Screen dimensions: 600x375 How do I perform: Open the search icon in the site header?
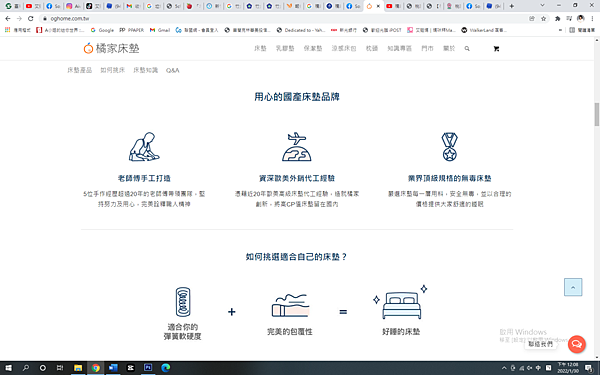point(467,49)
